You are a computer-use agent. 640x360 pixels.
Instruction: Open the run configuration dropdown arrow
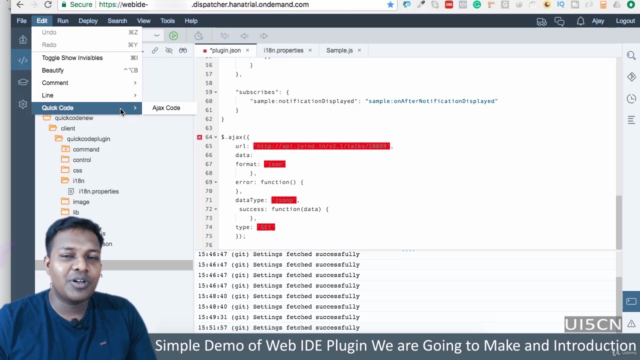tap(157, 36)
